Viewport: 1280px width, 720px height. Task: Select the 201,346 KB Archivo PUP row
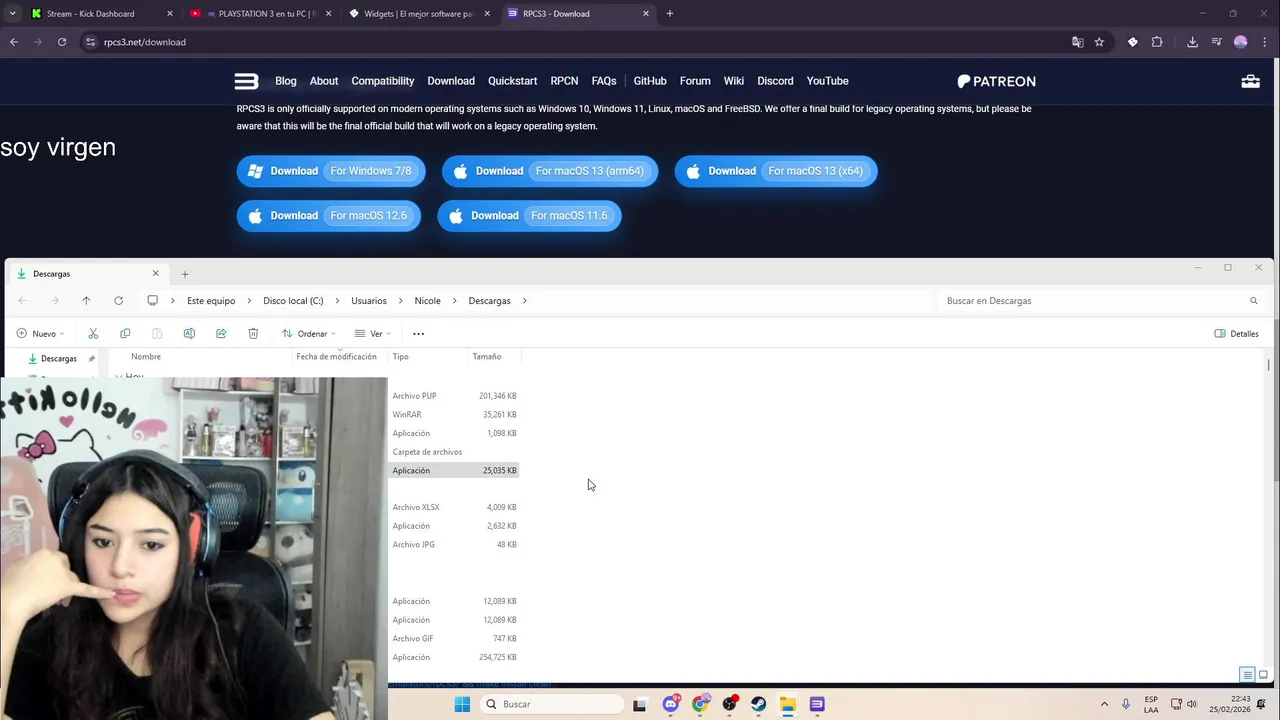coord(454,396)
